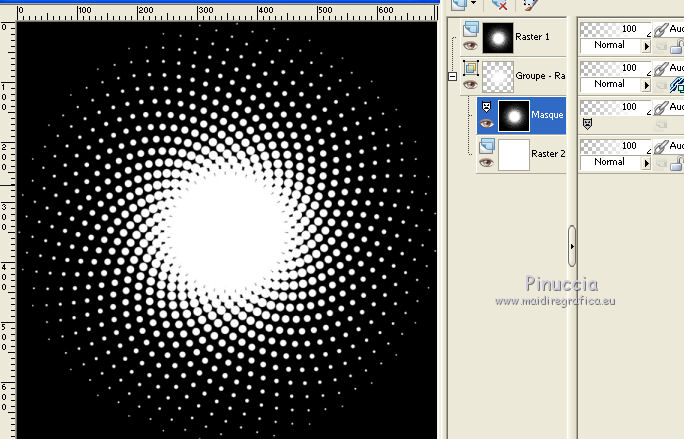Click the link toggle icon for Raster 2
The image size is (684, 439).
point(661,146)
